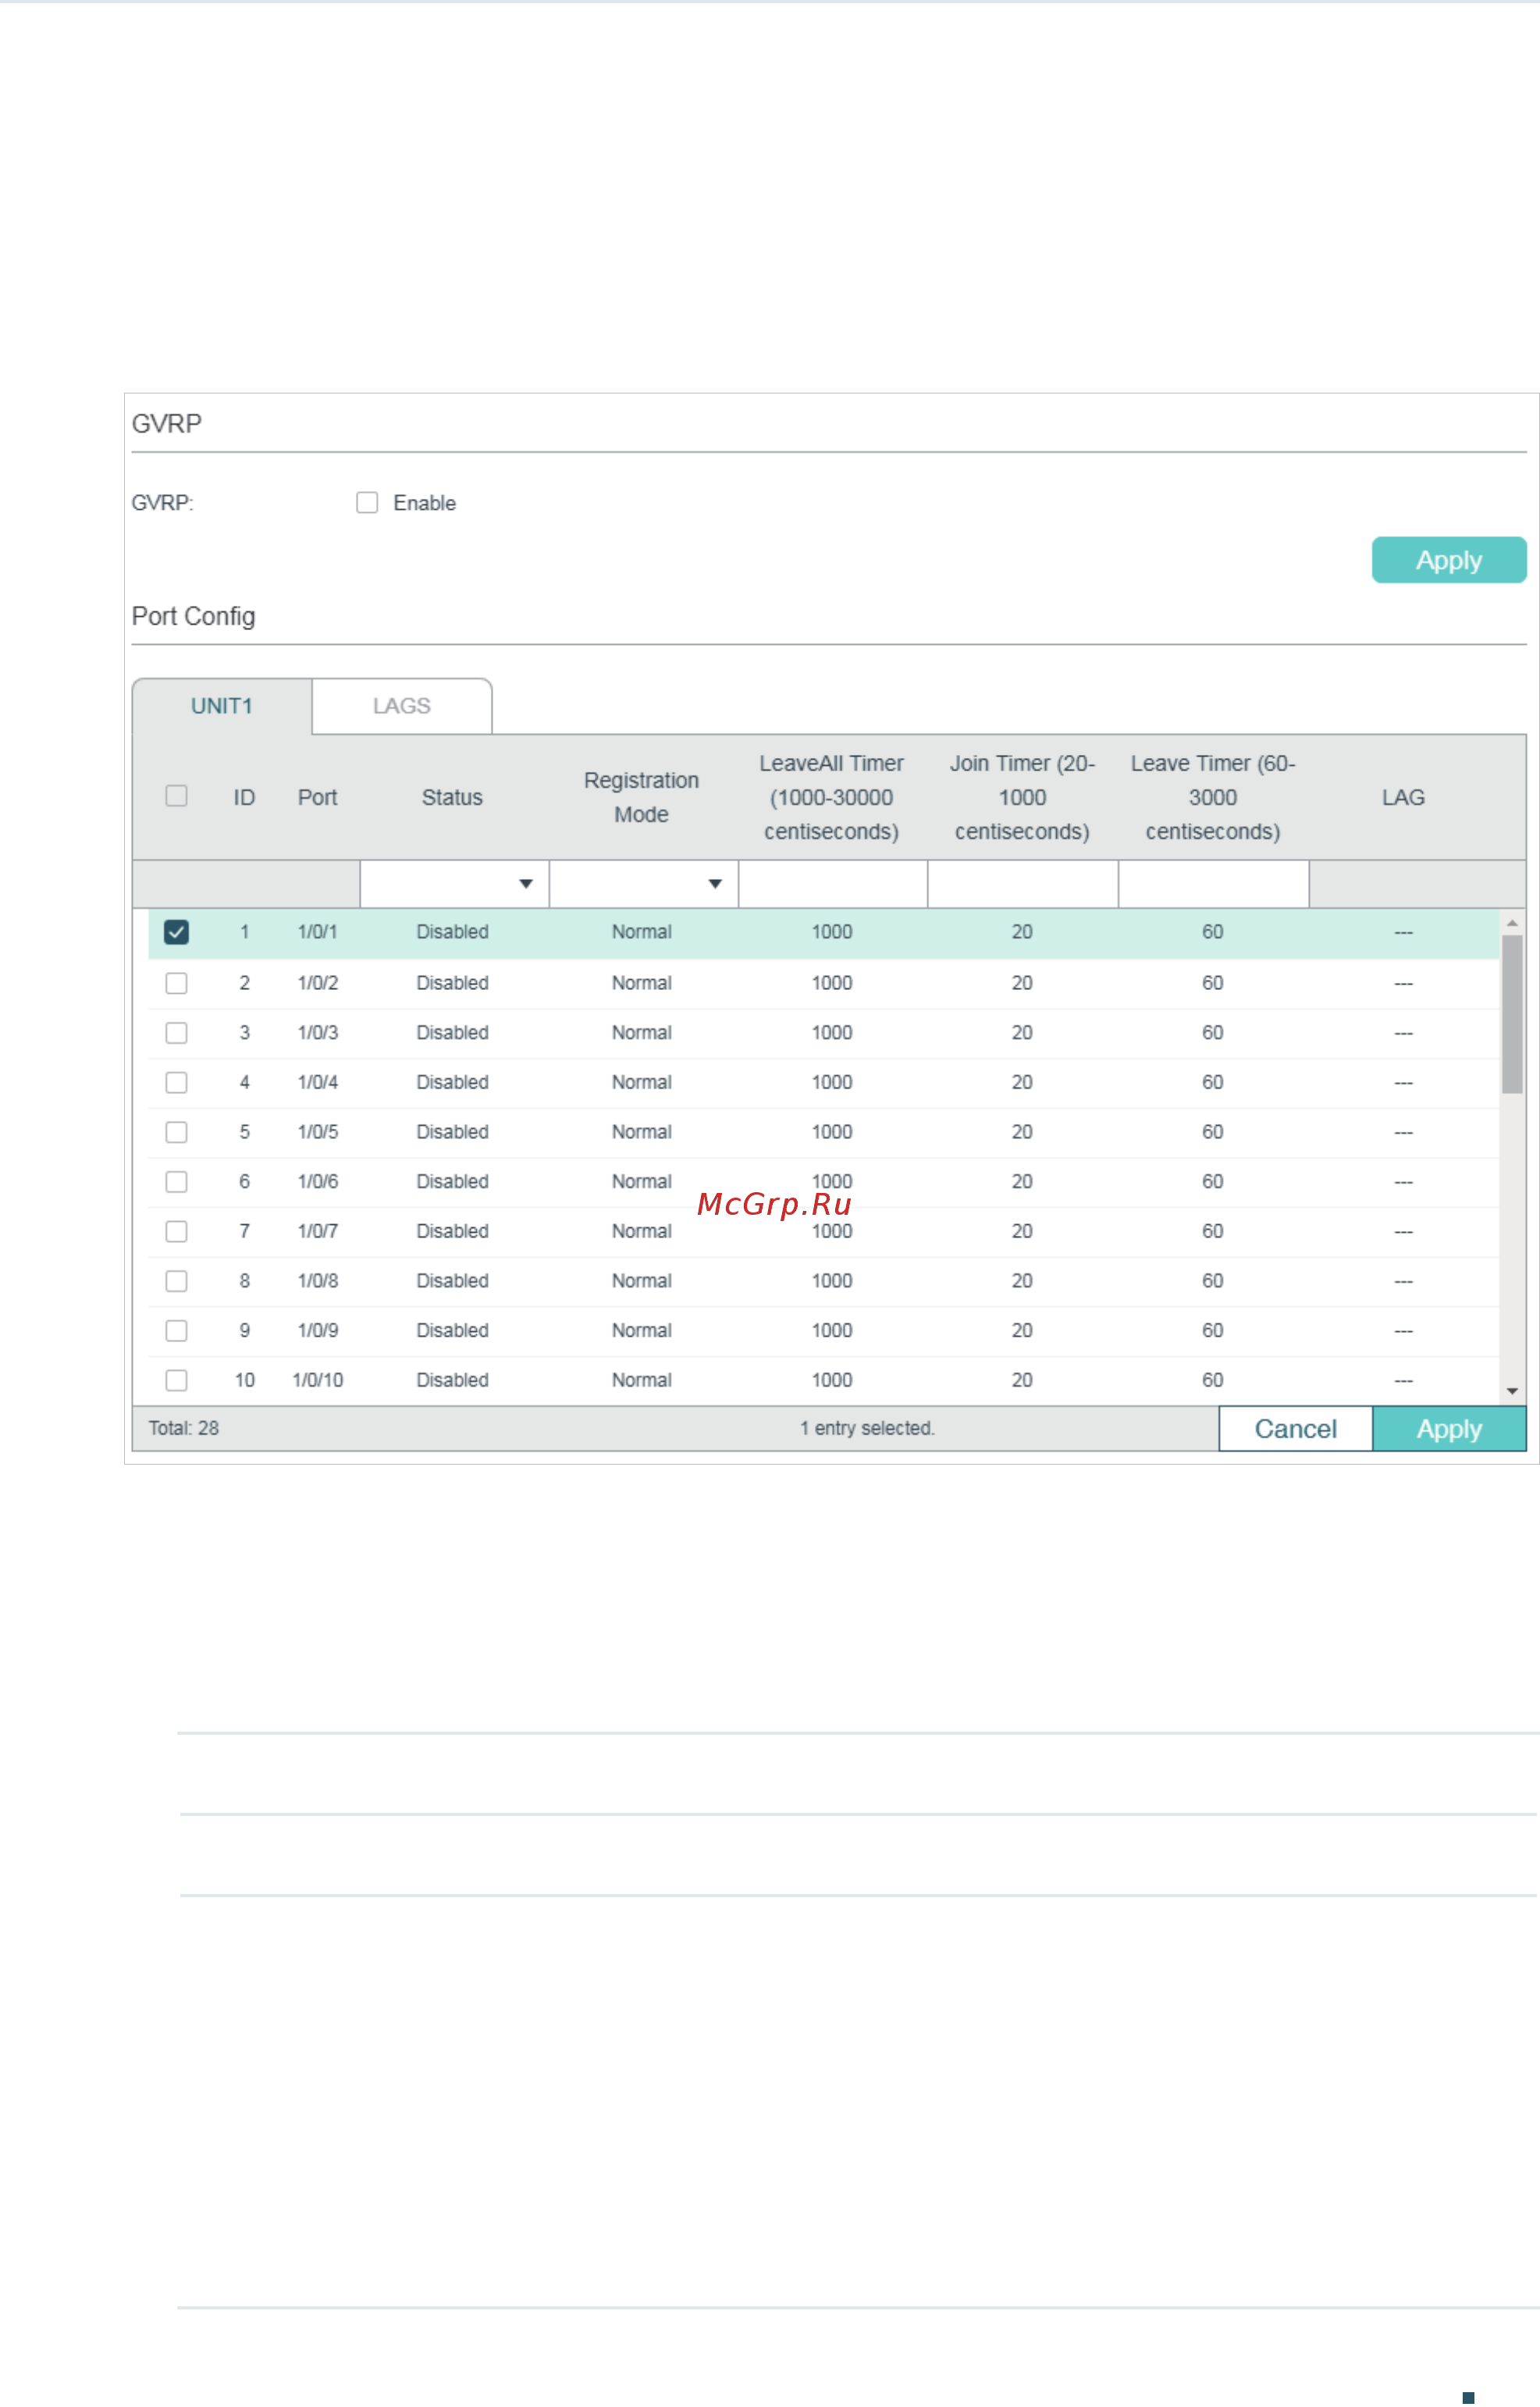Tick the checkbox for port 1/0/4
Viewport: 1540px width, 2407px height.
(176, 1083)
